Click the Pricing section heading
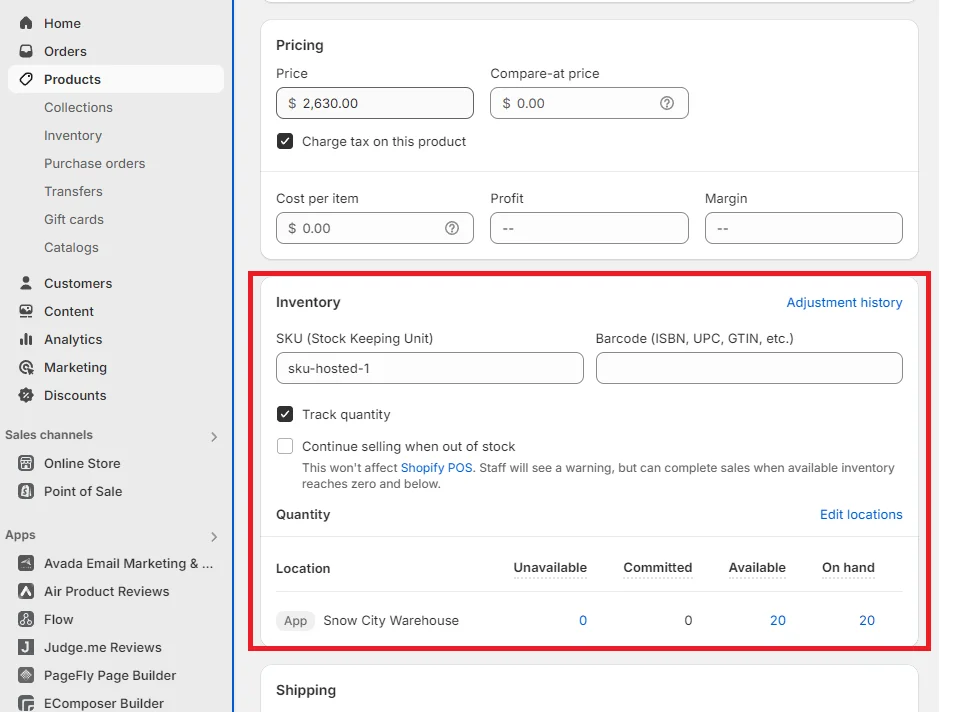959x712 pixels. (300, 45)
